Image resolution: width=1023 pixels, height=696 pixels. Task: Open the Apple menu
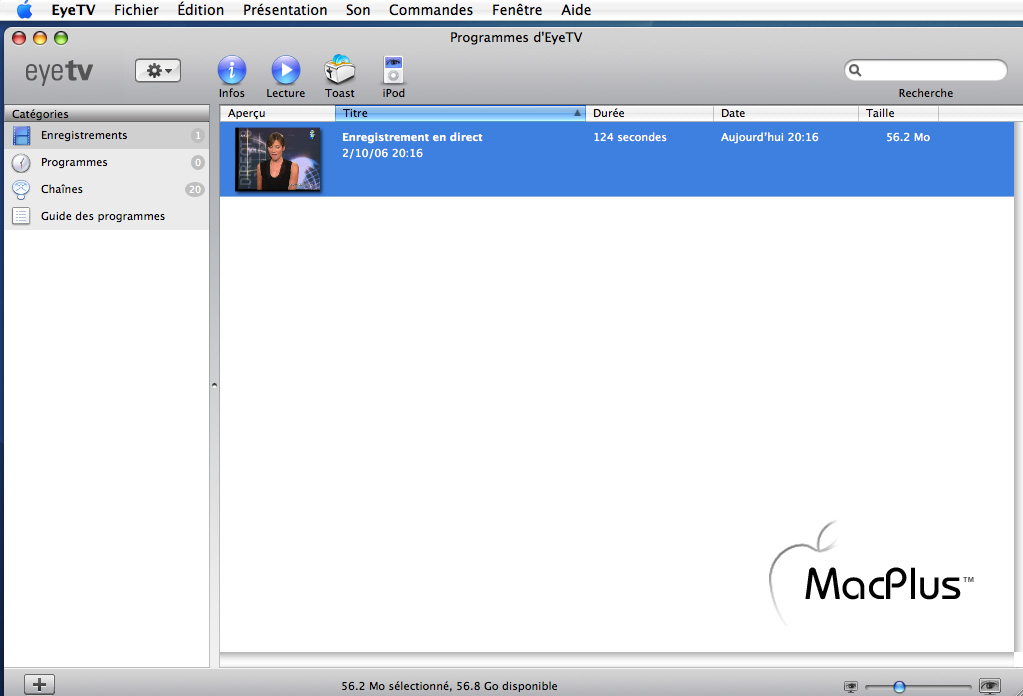[24, 10]
